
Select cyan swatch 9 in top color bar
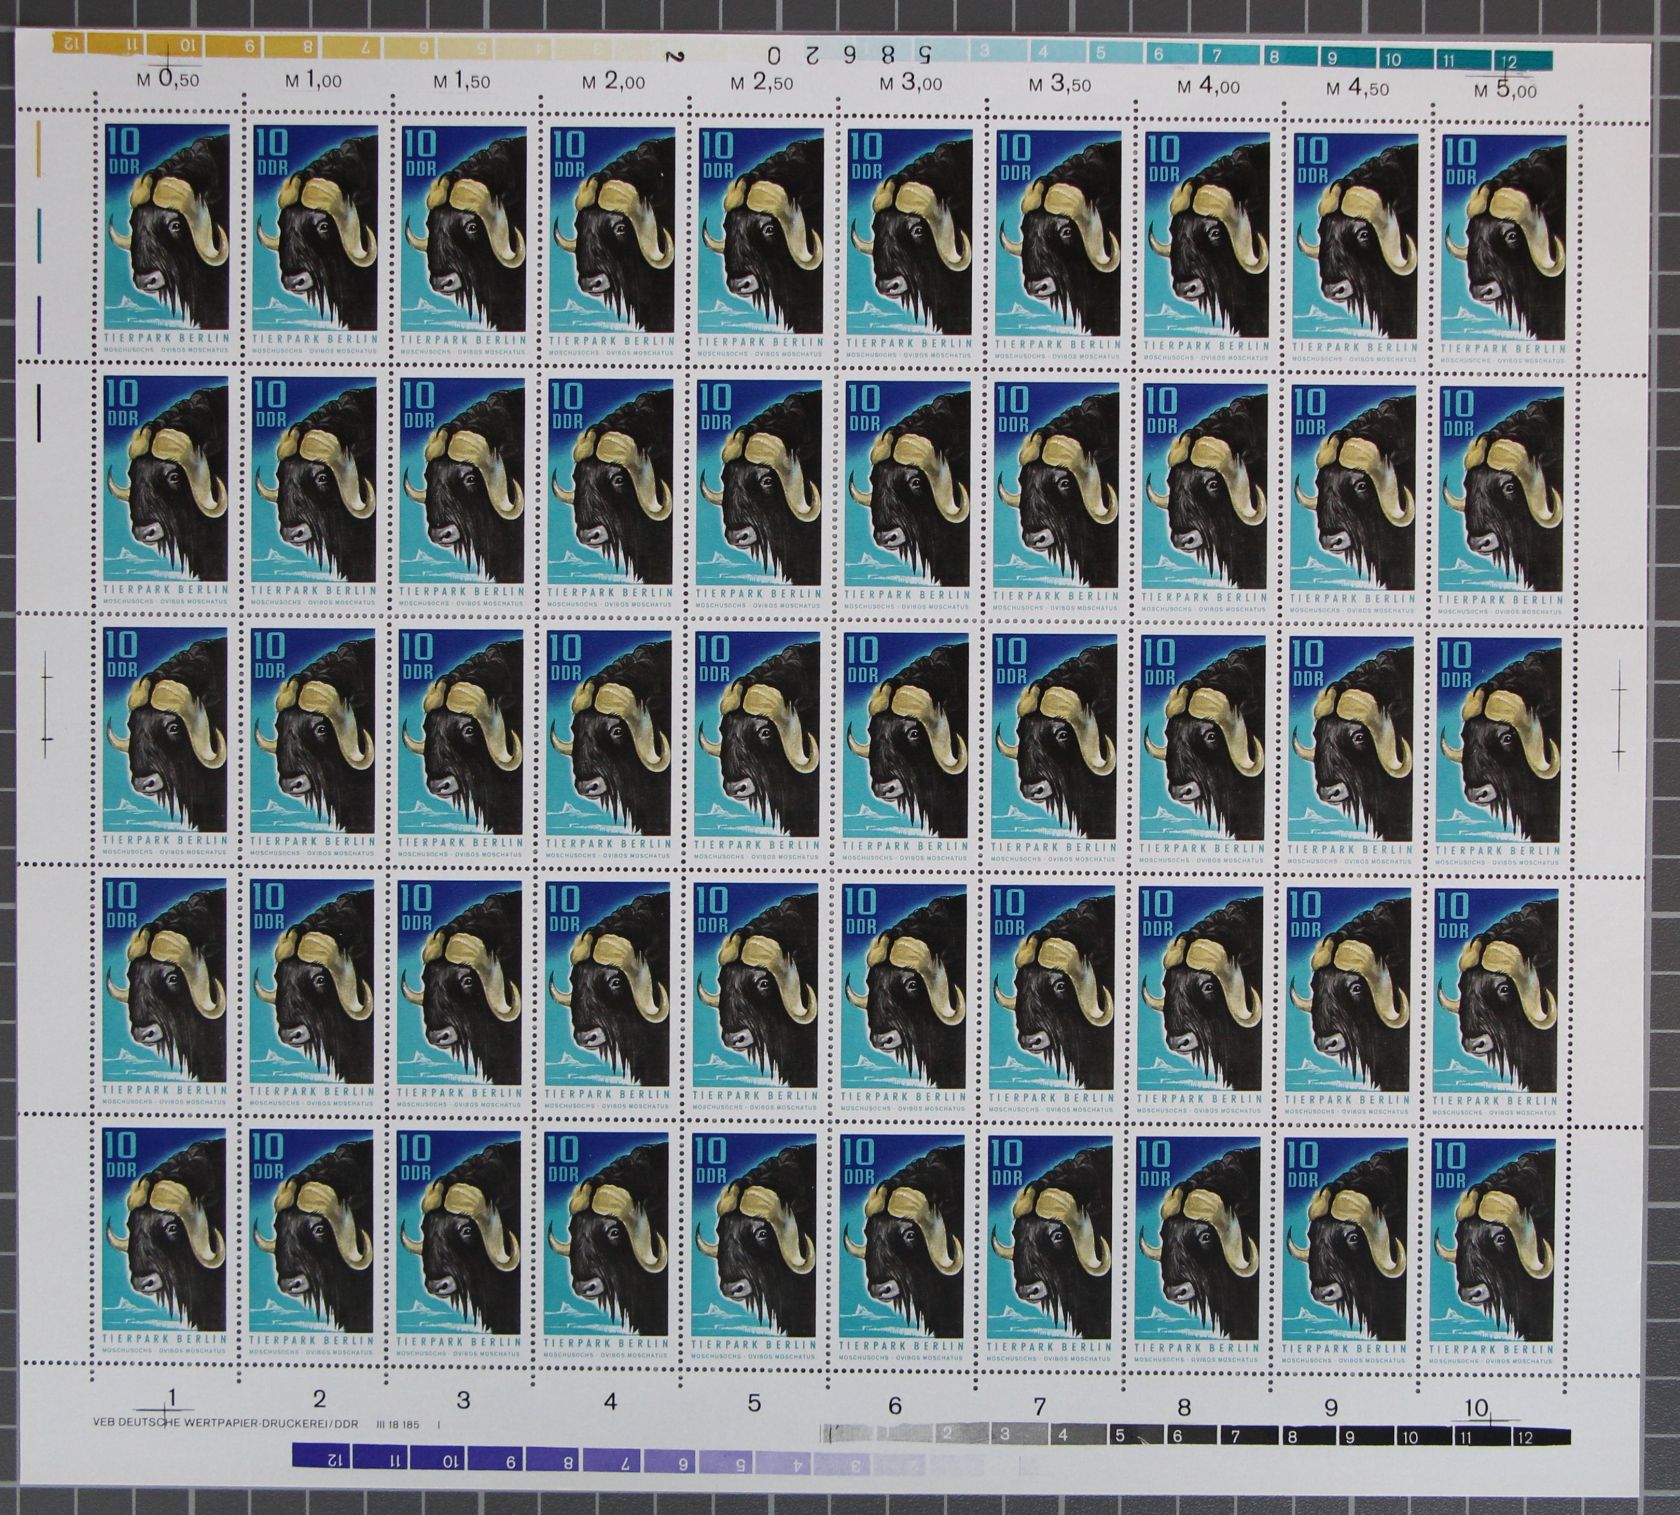coord(1347,58)
